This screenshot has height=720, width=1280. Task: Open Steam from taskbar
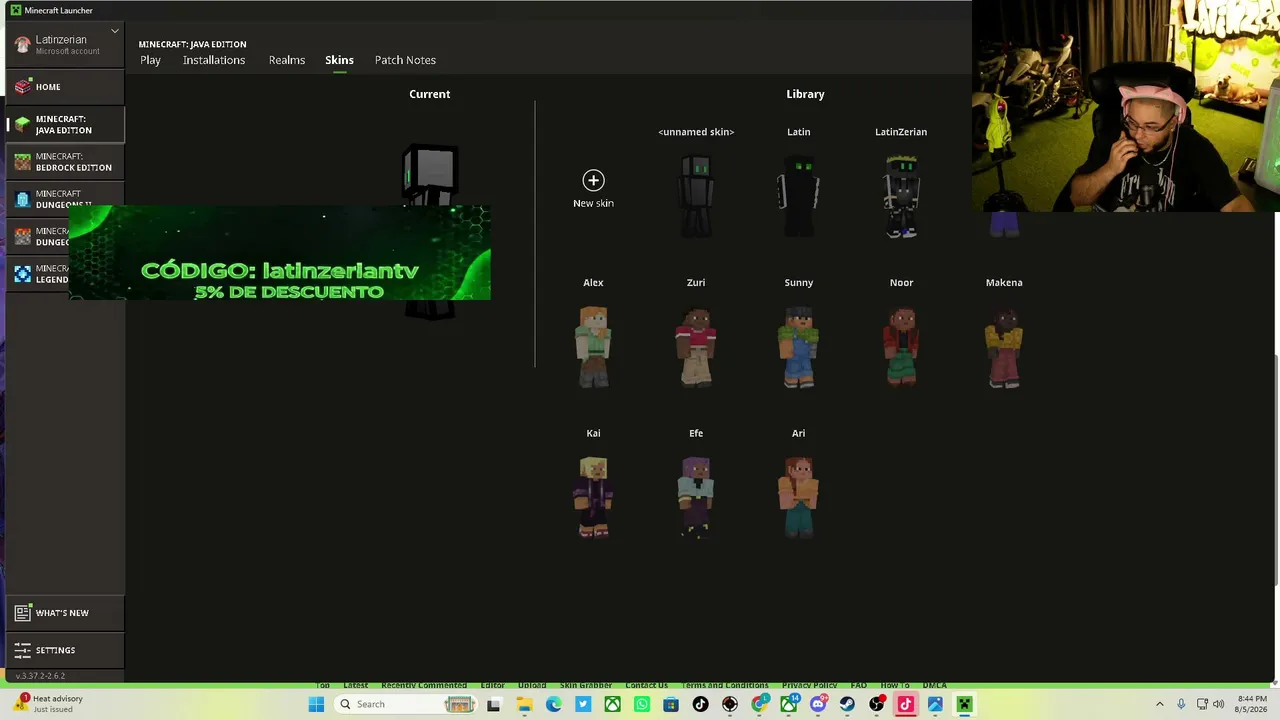click(x=847, y=704)
